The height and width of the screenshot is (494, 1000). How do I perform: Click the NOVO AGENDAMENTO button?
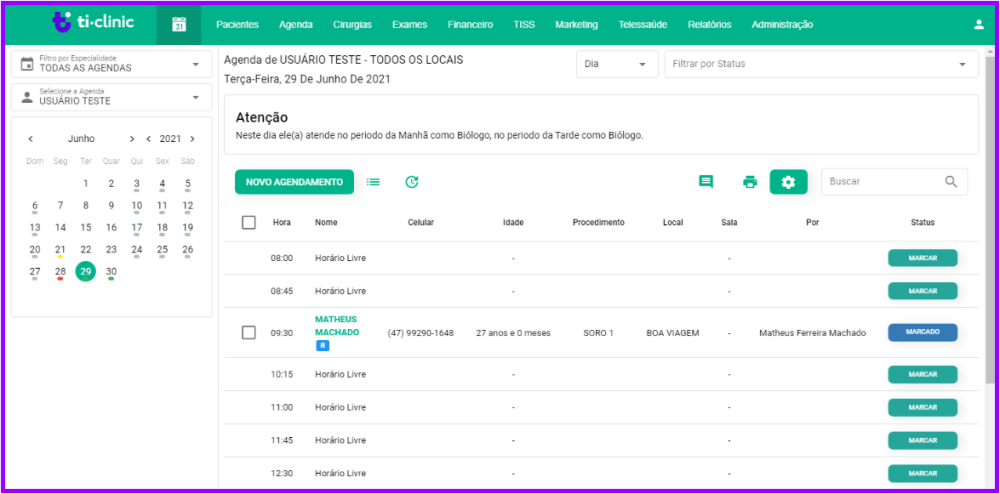pyautogui.click(x=294, y=182)
